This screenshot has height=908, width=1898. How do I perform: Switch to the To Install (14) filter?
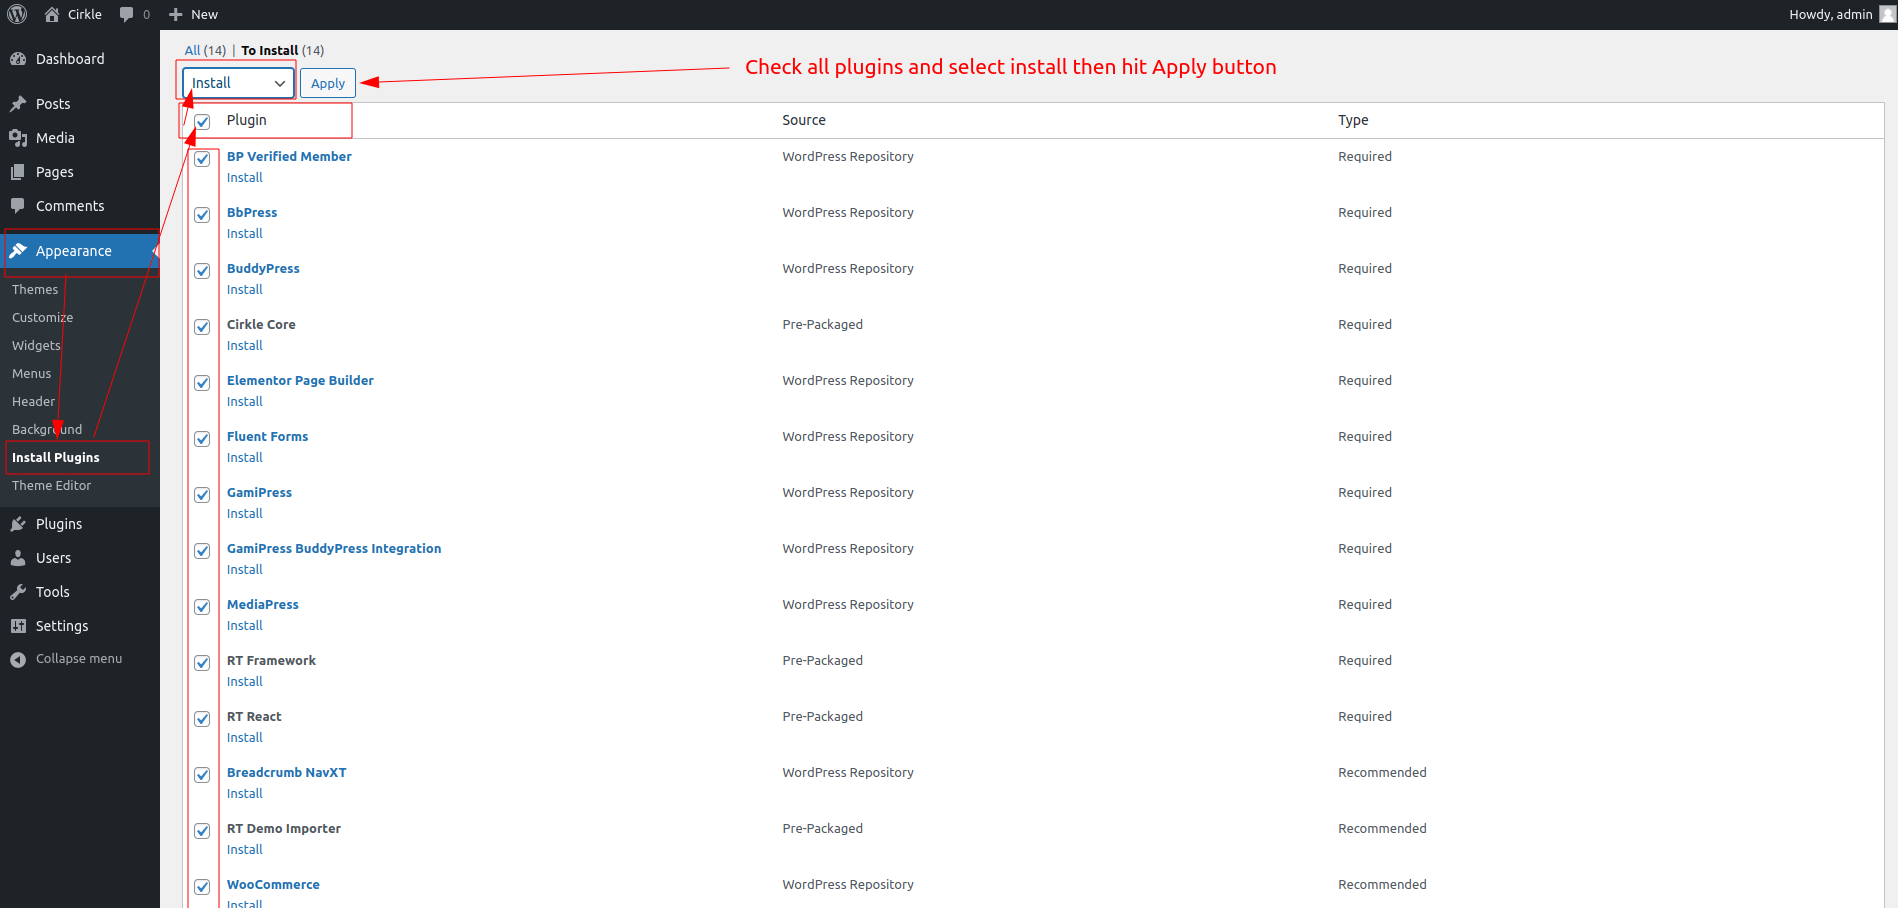click(283, 50)
